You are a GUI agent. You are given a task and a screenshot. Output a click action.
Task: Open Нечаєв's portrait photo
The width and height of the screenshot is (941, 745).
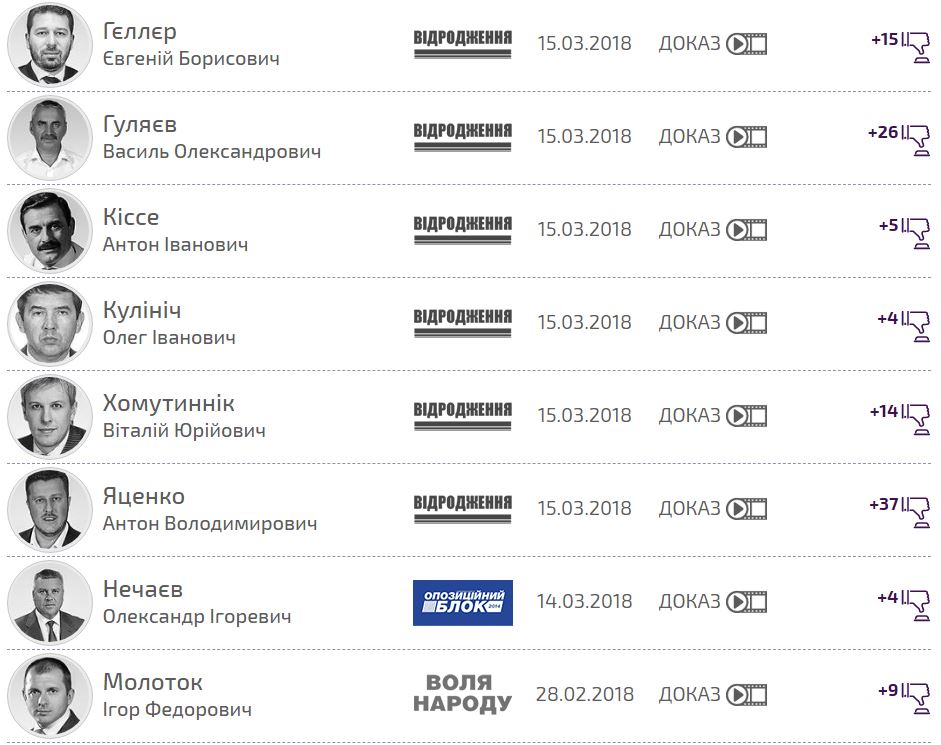[49, 600]
